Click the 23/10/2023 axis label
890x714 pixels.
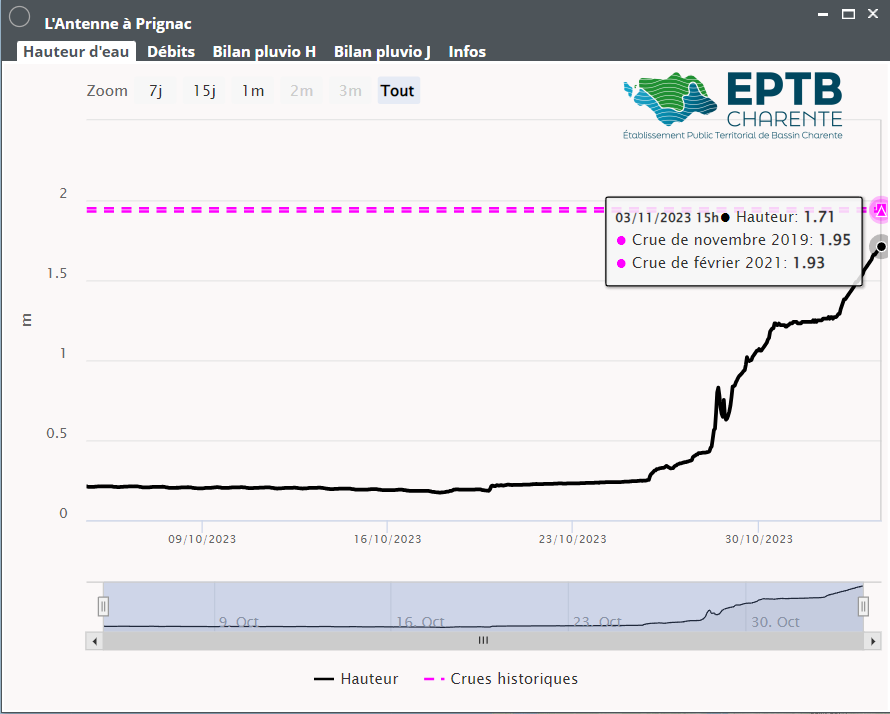click(x=573, y=539)
